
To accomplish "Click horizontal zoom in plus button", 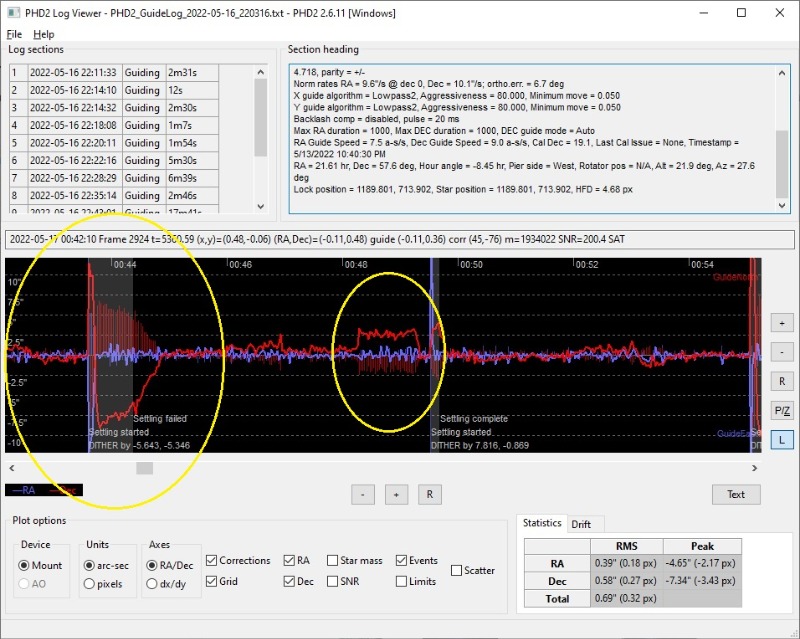I will click(396, 494).
